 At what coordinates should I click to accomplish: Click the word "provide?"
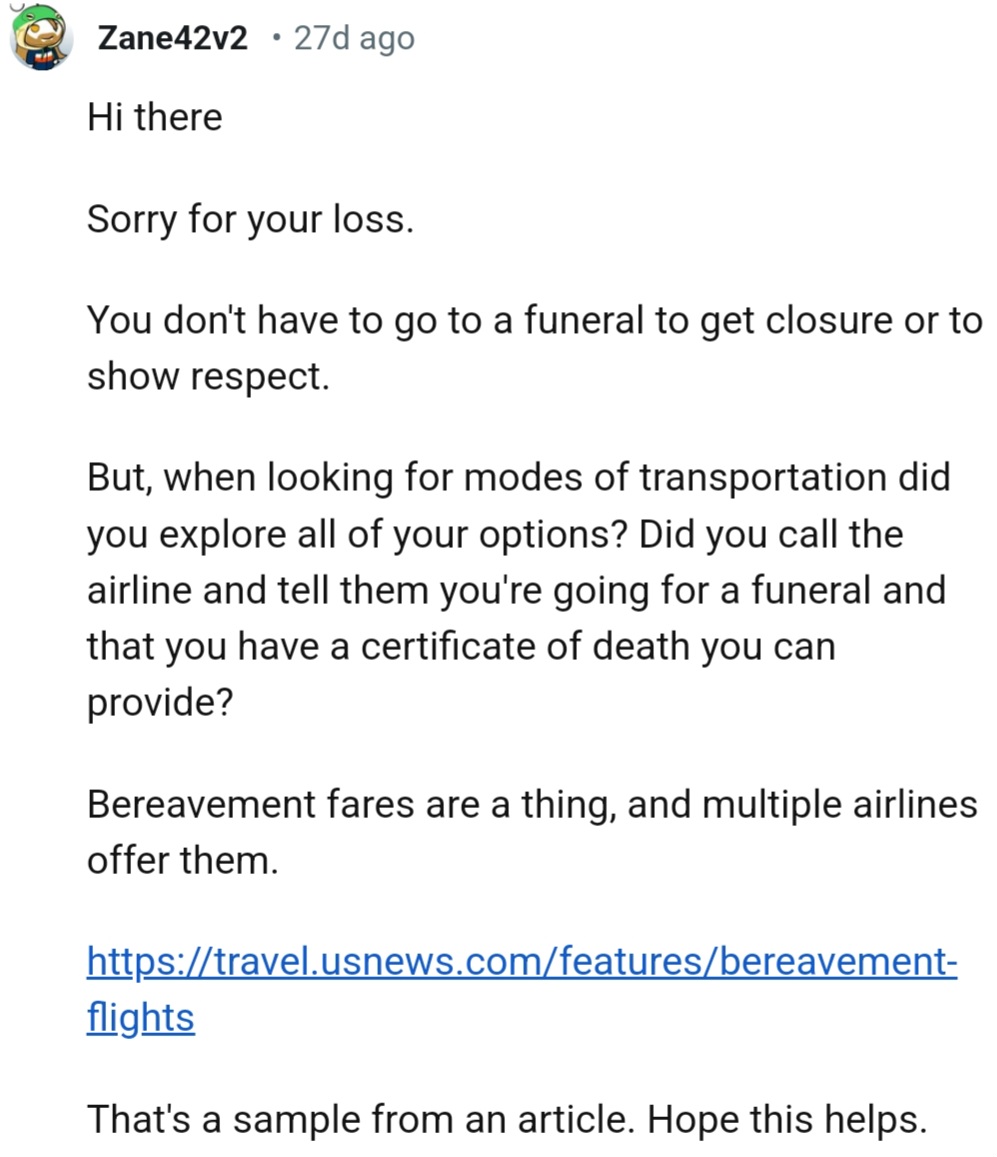pos(160,702)
